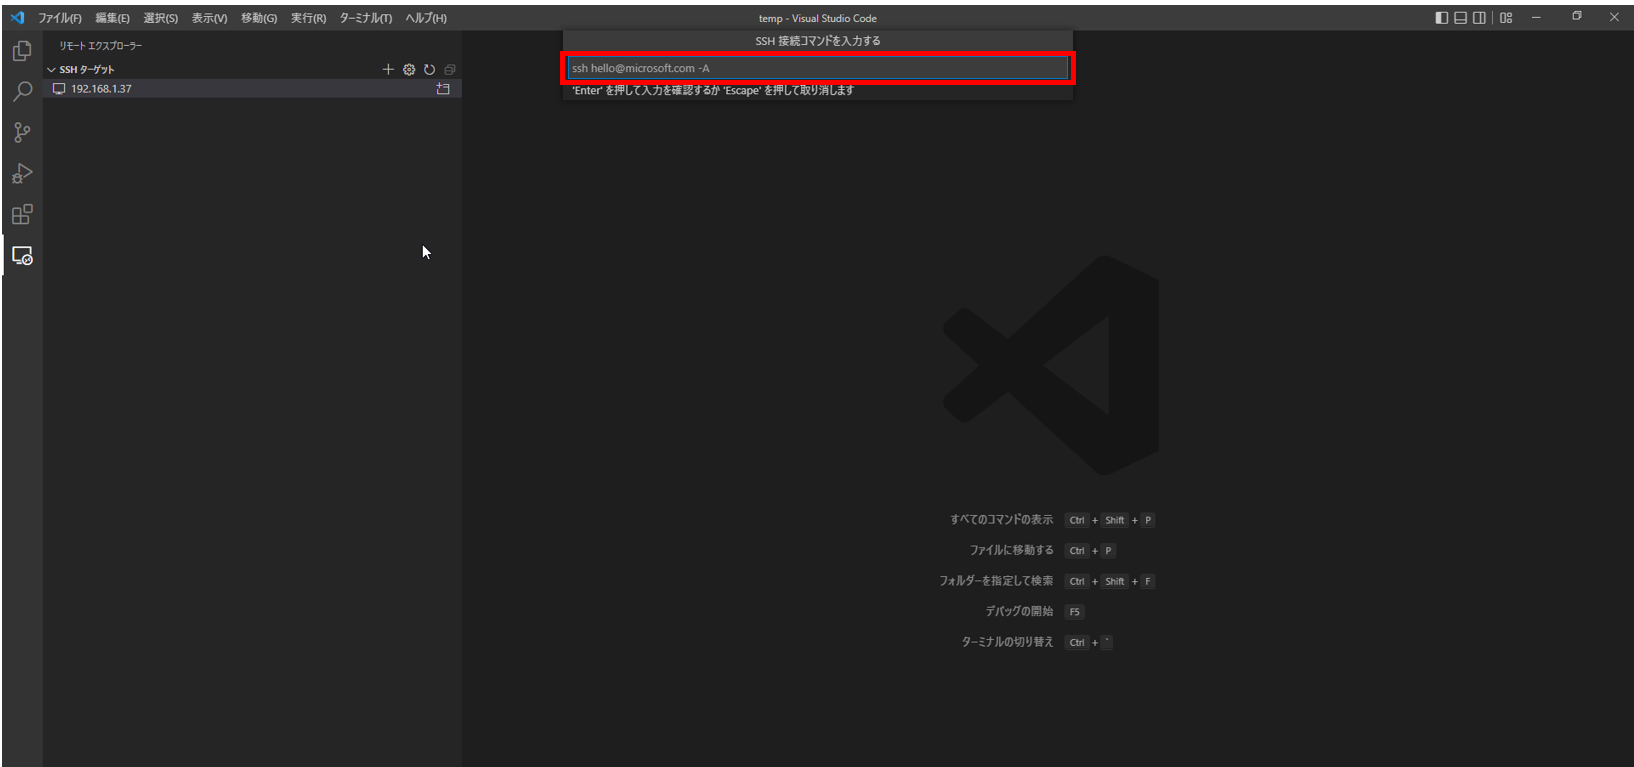Screen dimensions: 1634x767
Task: Click the すべてのコマンドの表示 shortcut hint
Action: pyautogui.click(x=1001, y=520)
